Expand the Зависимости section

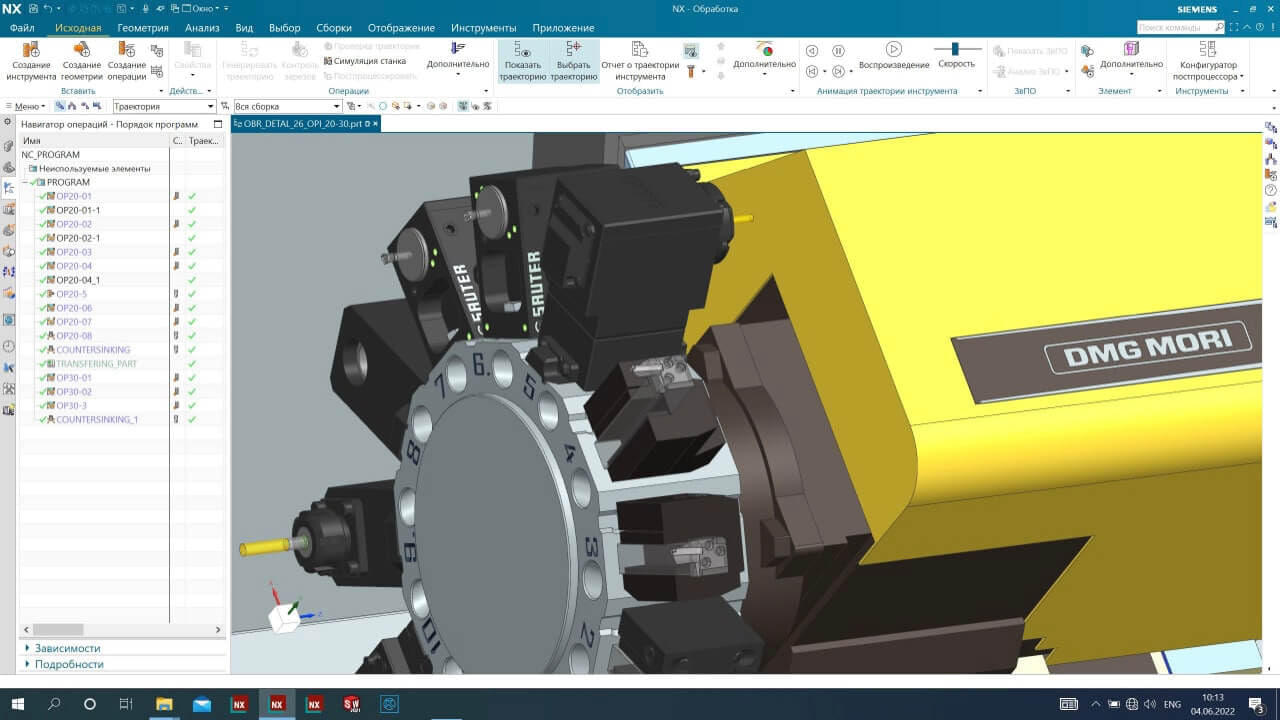[68, 648]
